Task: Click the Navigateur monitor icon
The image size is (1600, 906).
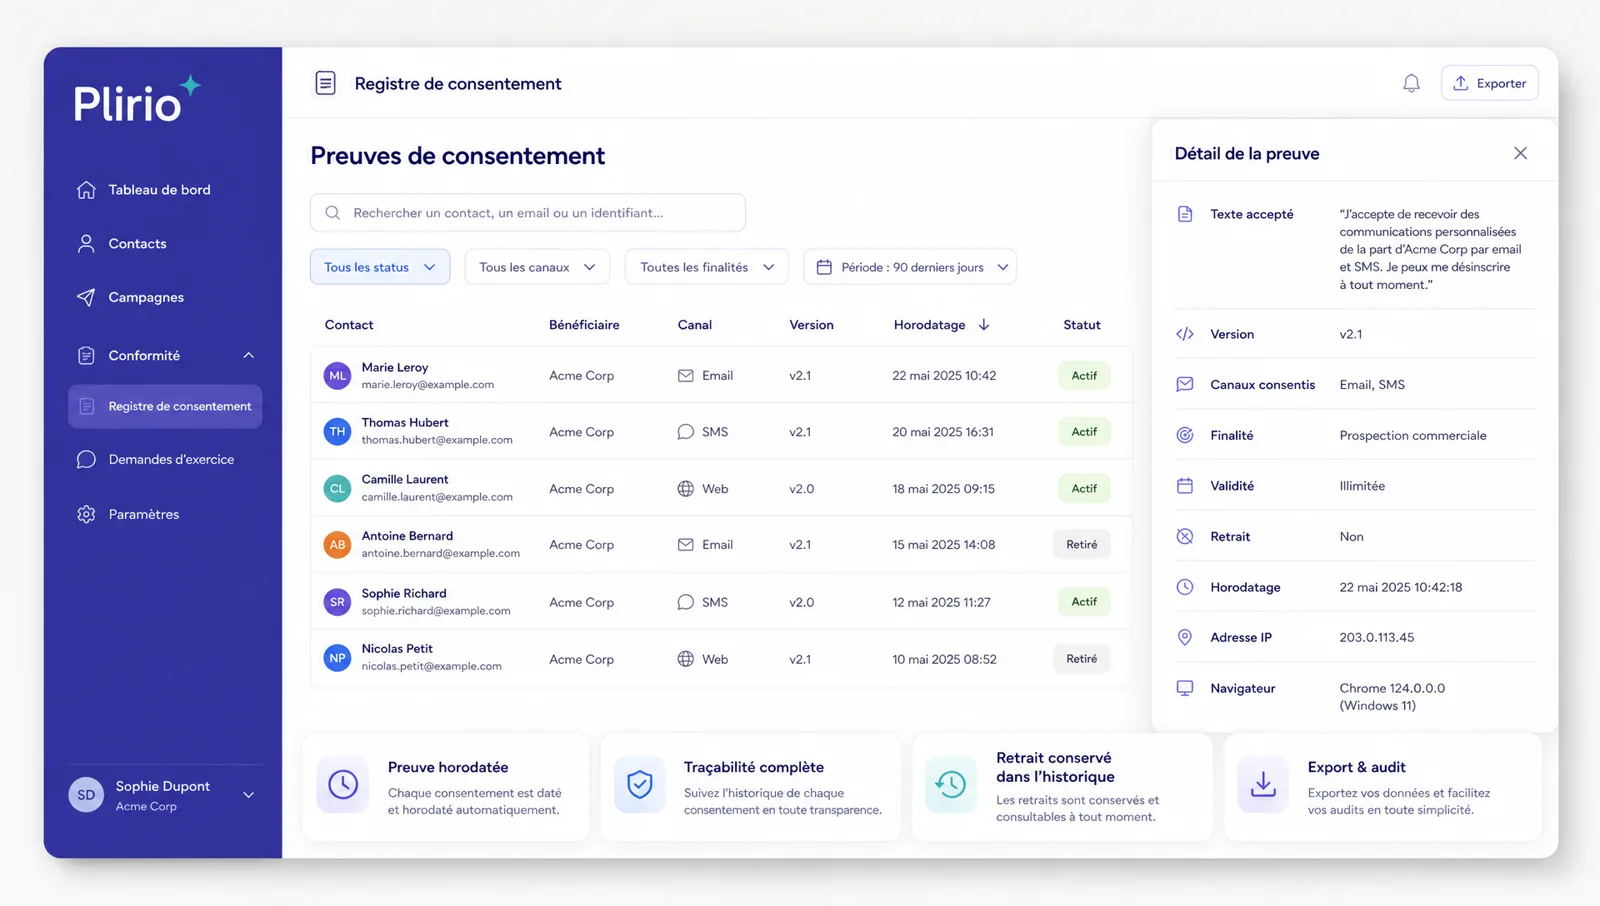Action: click(1185, 688)
